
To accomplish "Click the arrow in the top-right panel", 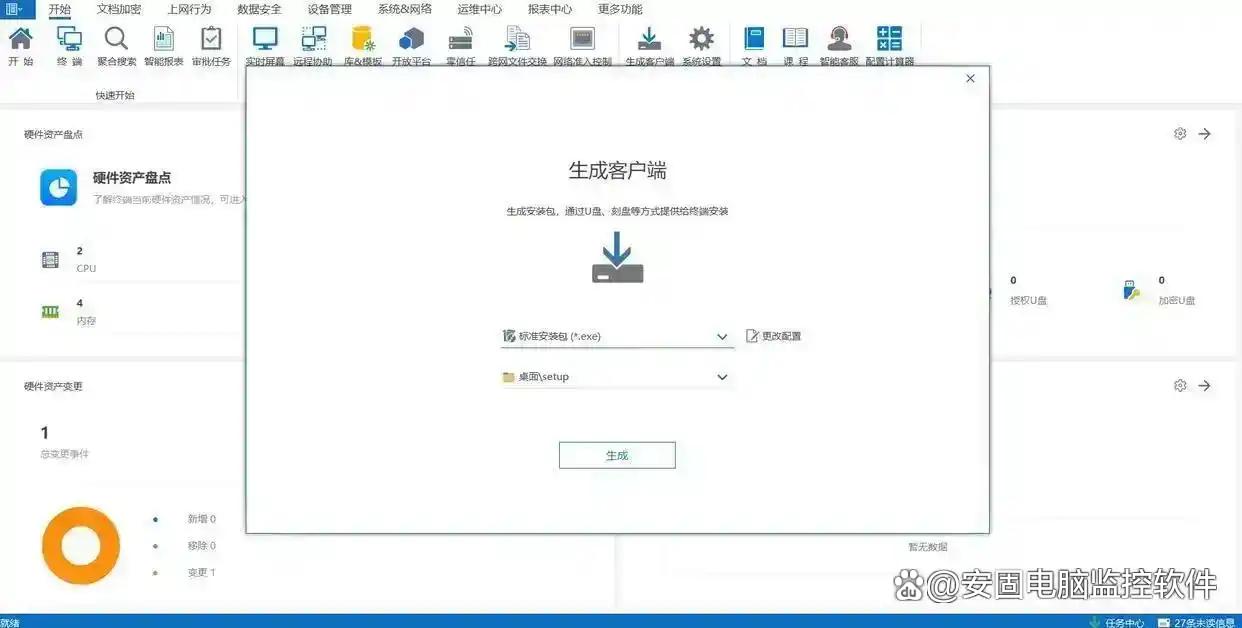I will pos(1205,133).
